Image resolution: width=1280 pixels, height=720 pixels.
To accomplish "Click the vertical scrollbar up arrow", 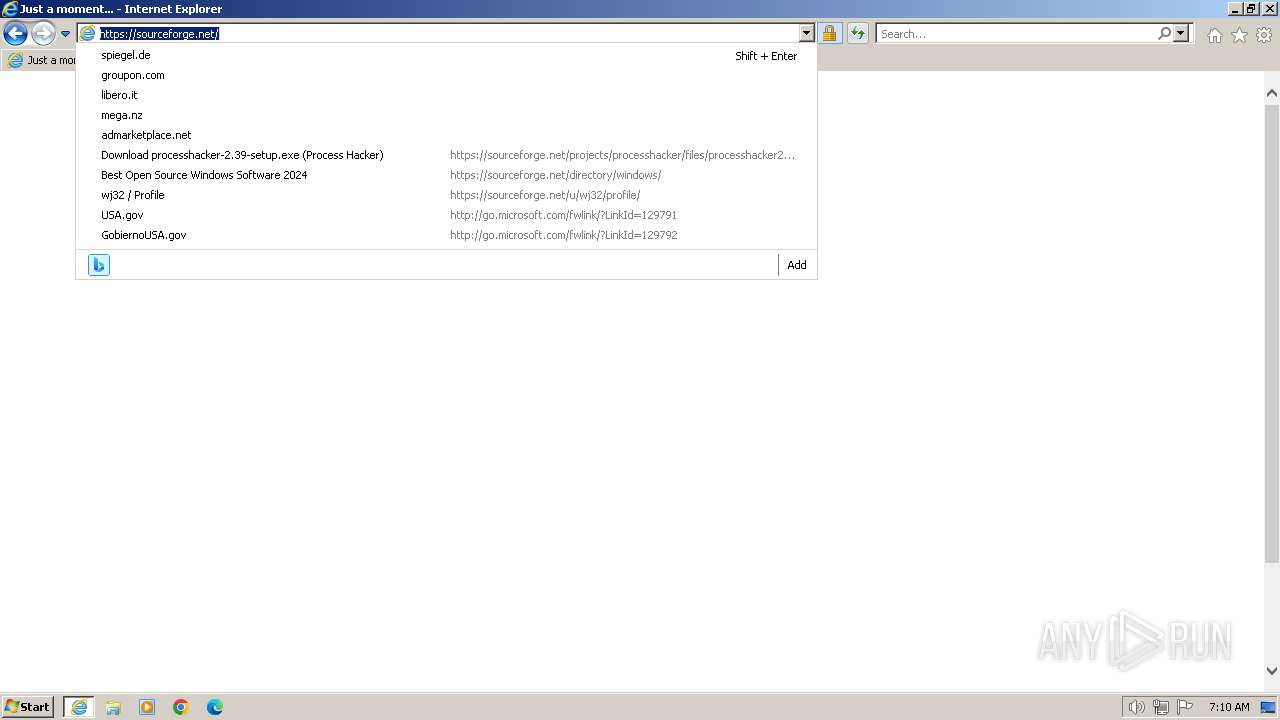I will tap(1272, 94).
